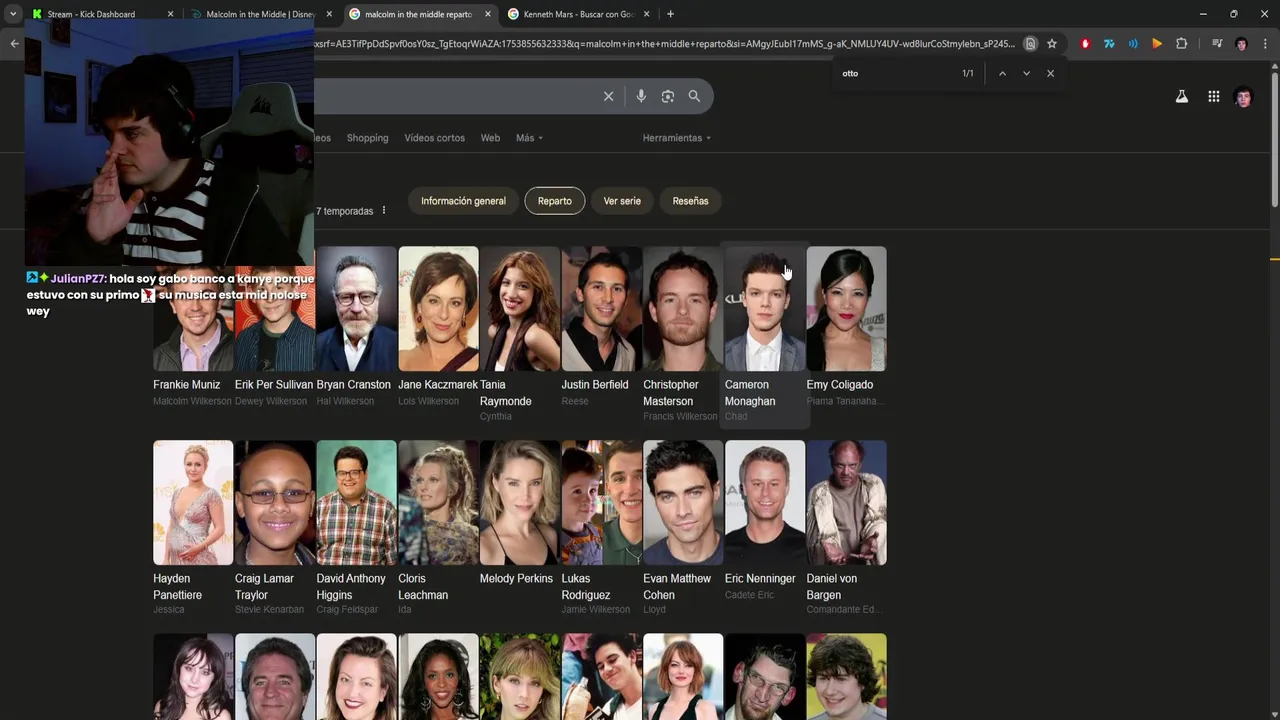This screenshot has height=720, width=1280.
Task: Click the Ver serie chip
Action: pos(622,201)
